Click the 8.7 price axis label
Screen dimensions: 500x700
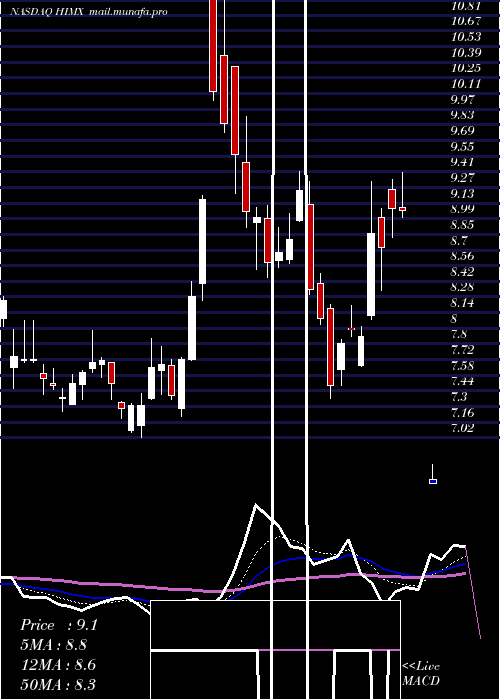point(460,241)
